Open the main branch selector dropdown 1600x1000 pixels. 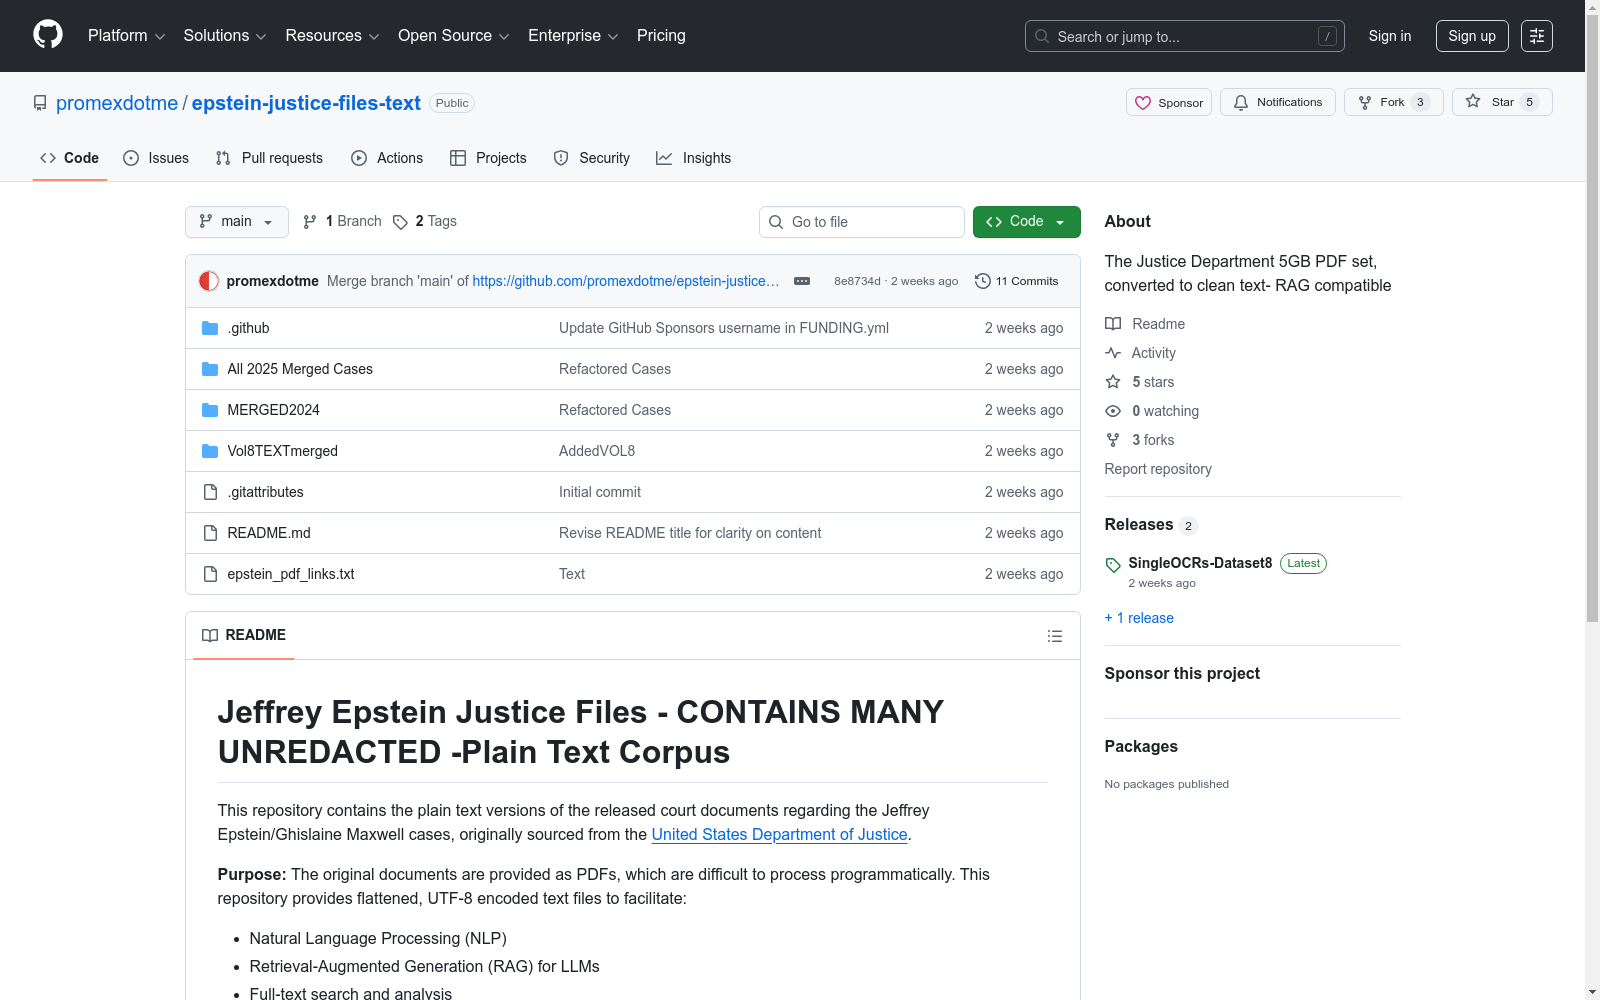click(x=237, y=222)
